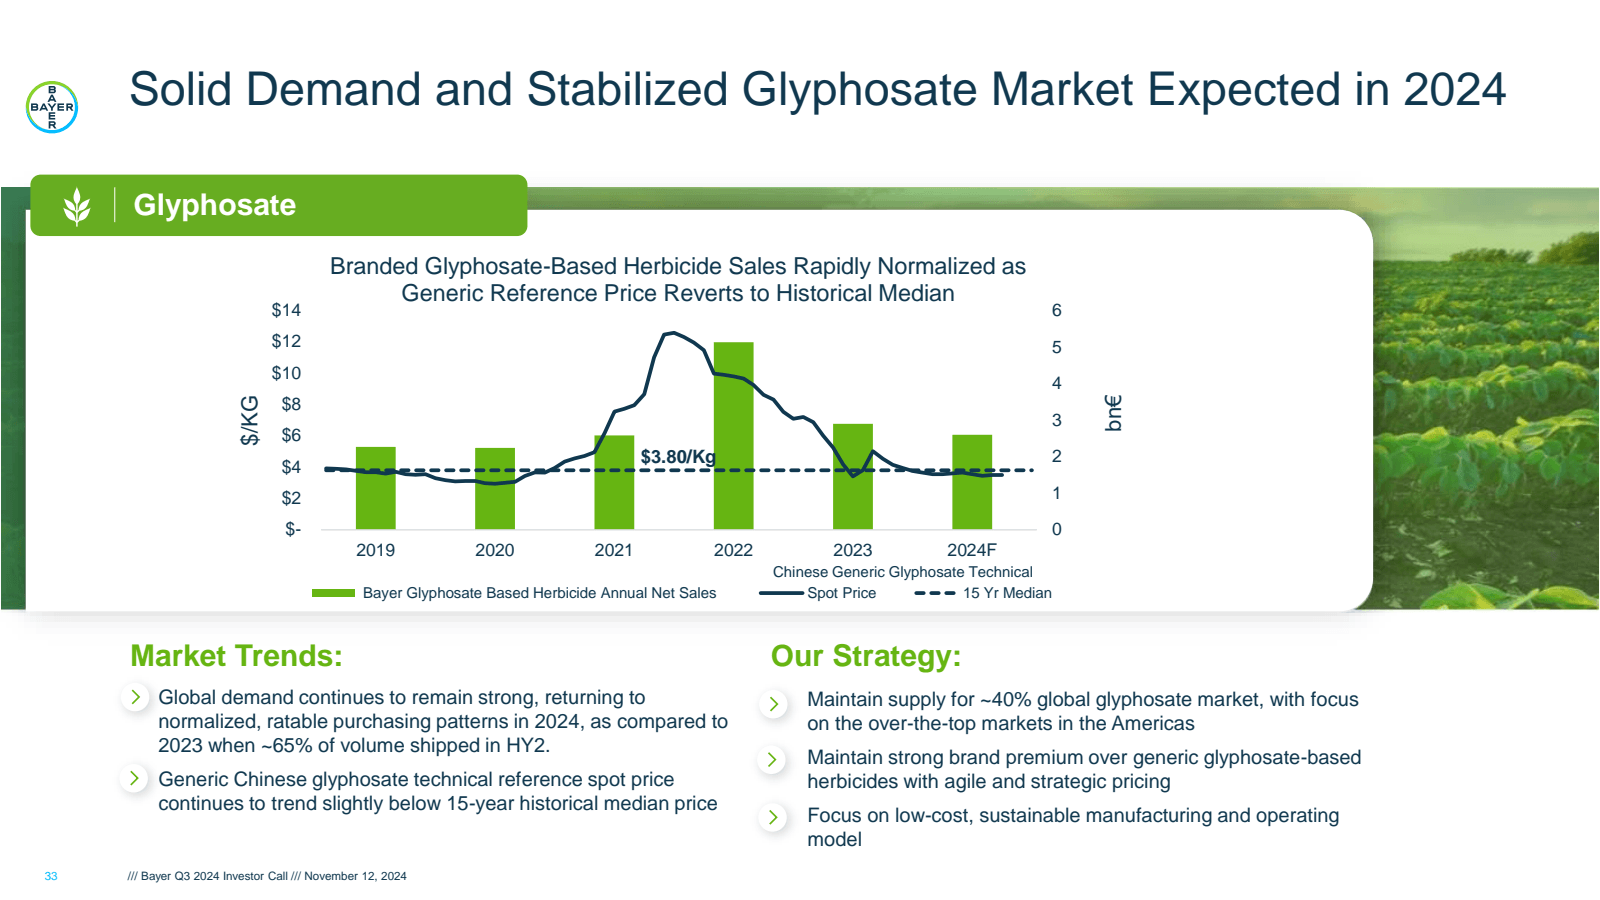Click legend text 'Bayer Glyphosate Based Herbicide Annual Net Sales'
The width and height of the screenshot is (1600, 900).
coord(539,593)
